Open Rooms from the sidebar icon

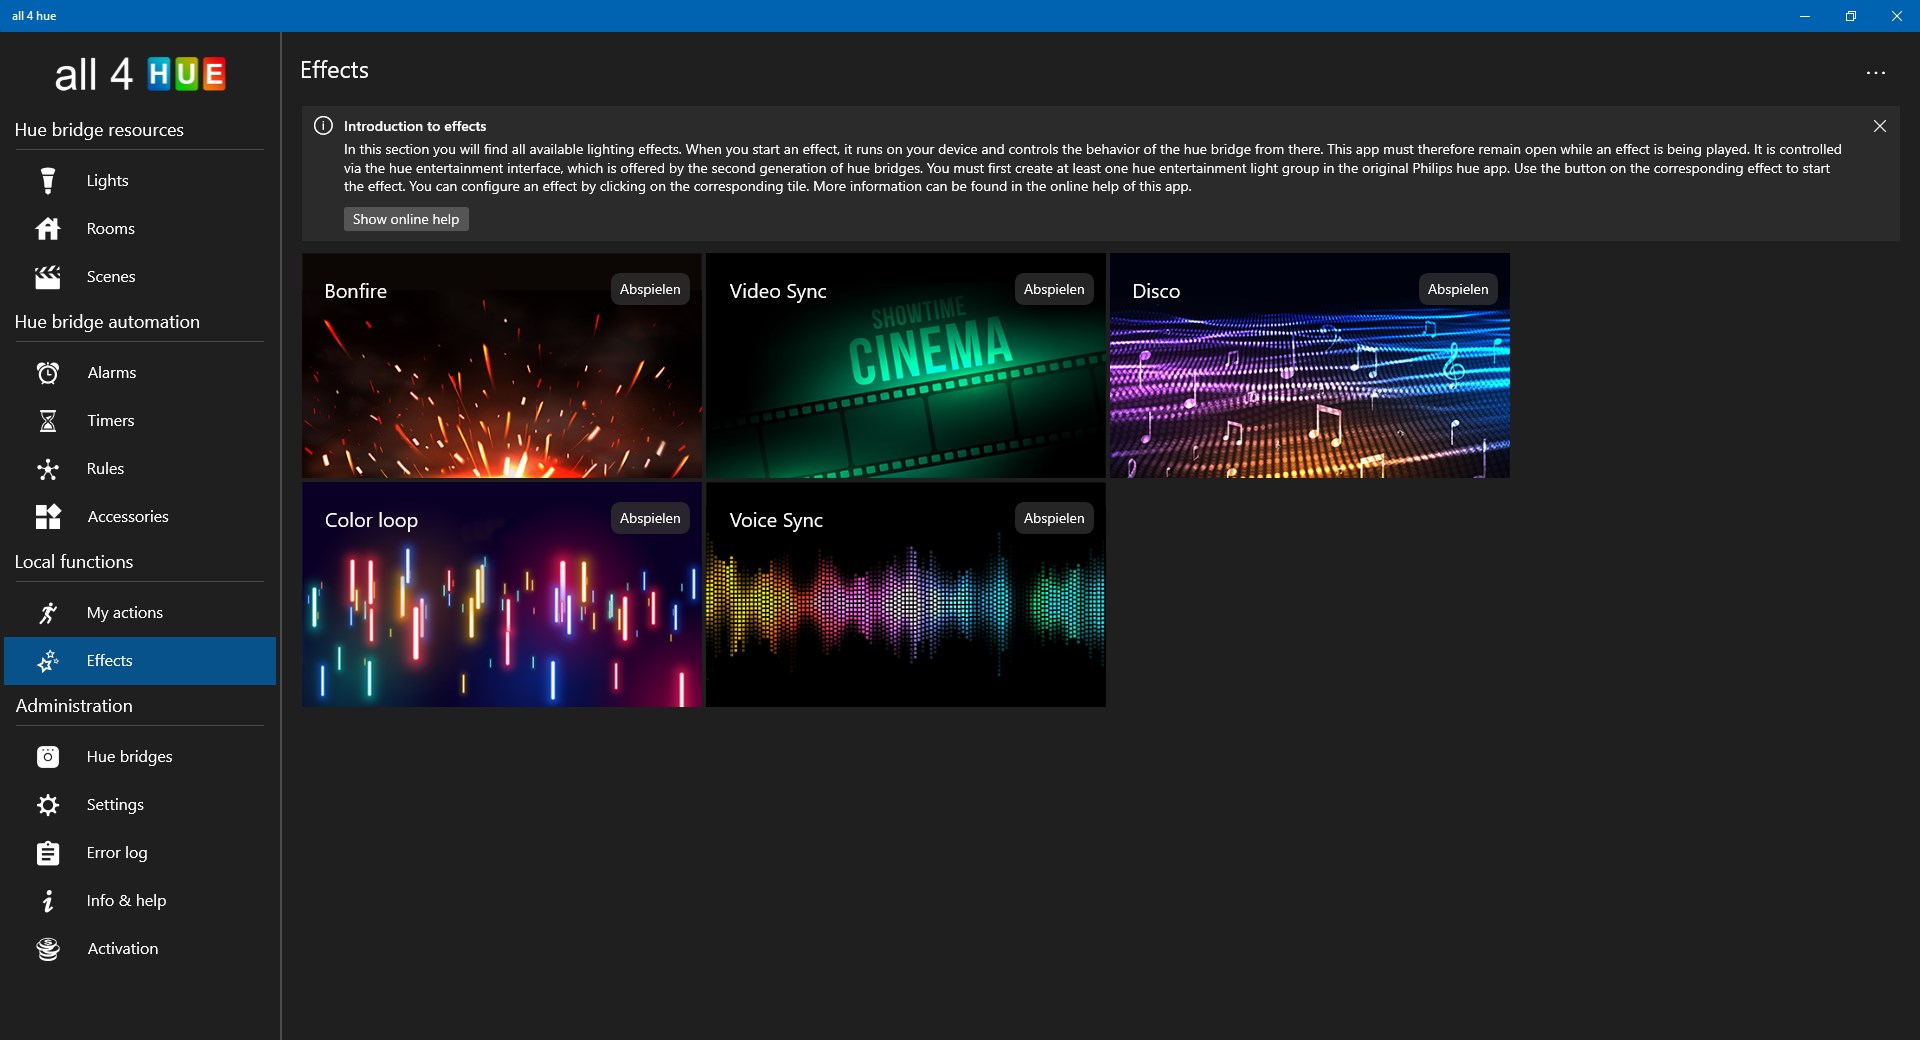47,228
